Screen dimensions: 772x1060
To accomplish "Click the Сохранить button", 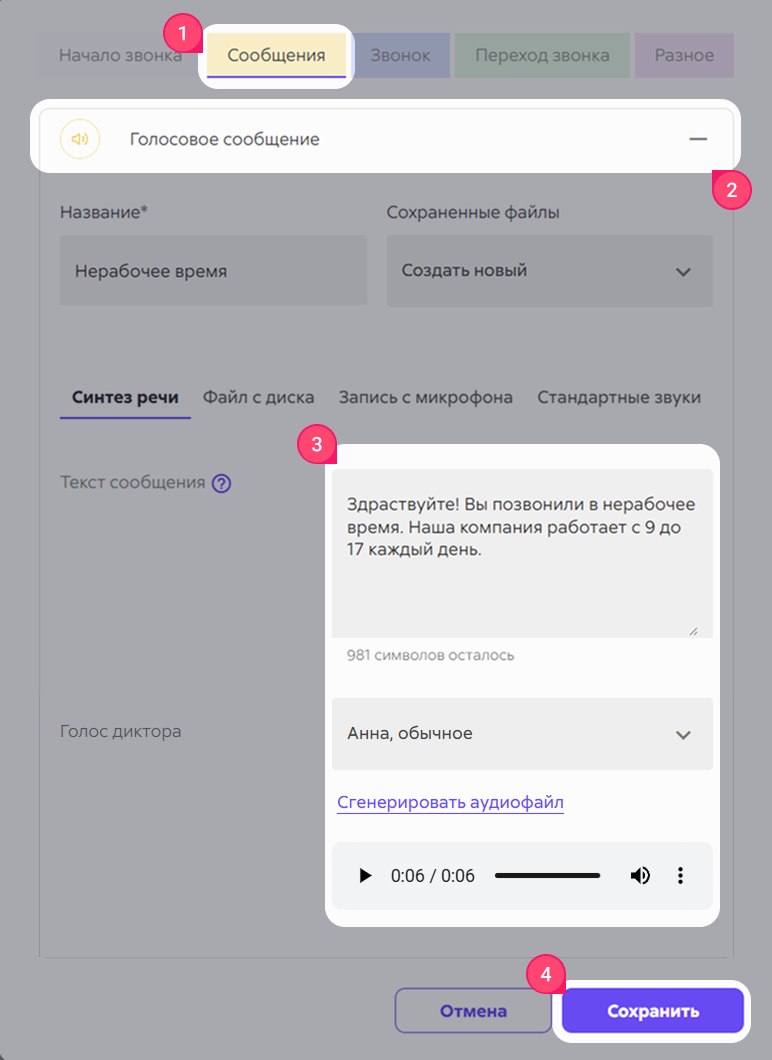I will click(x=652, y=1011).
